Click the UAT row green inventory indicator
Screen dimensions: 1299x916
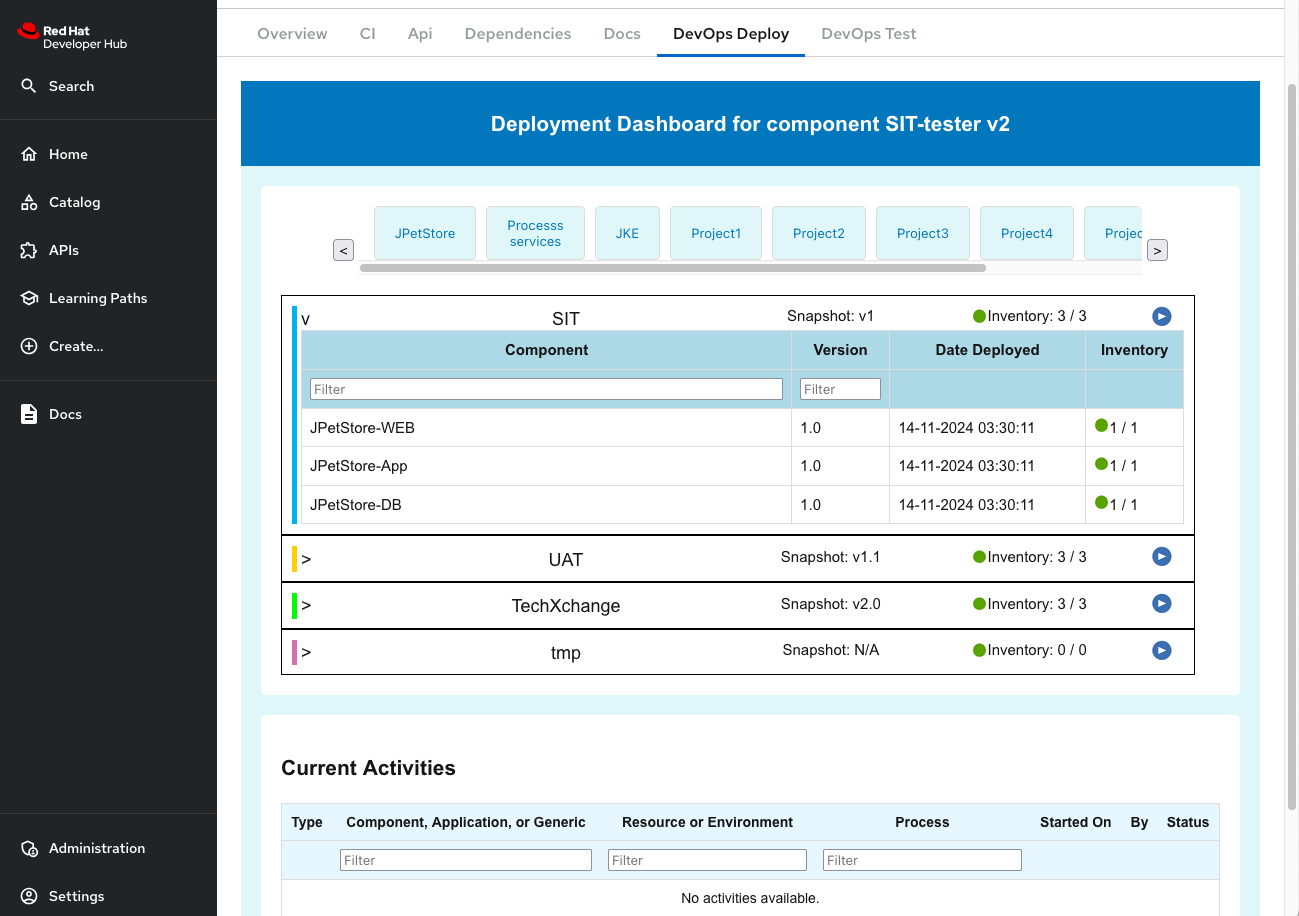click(x=979, y=557)
